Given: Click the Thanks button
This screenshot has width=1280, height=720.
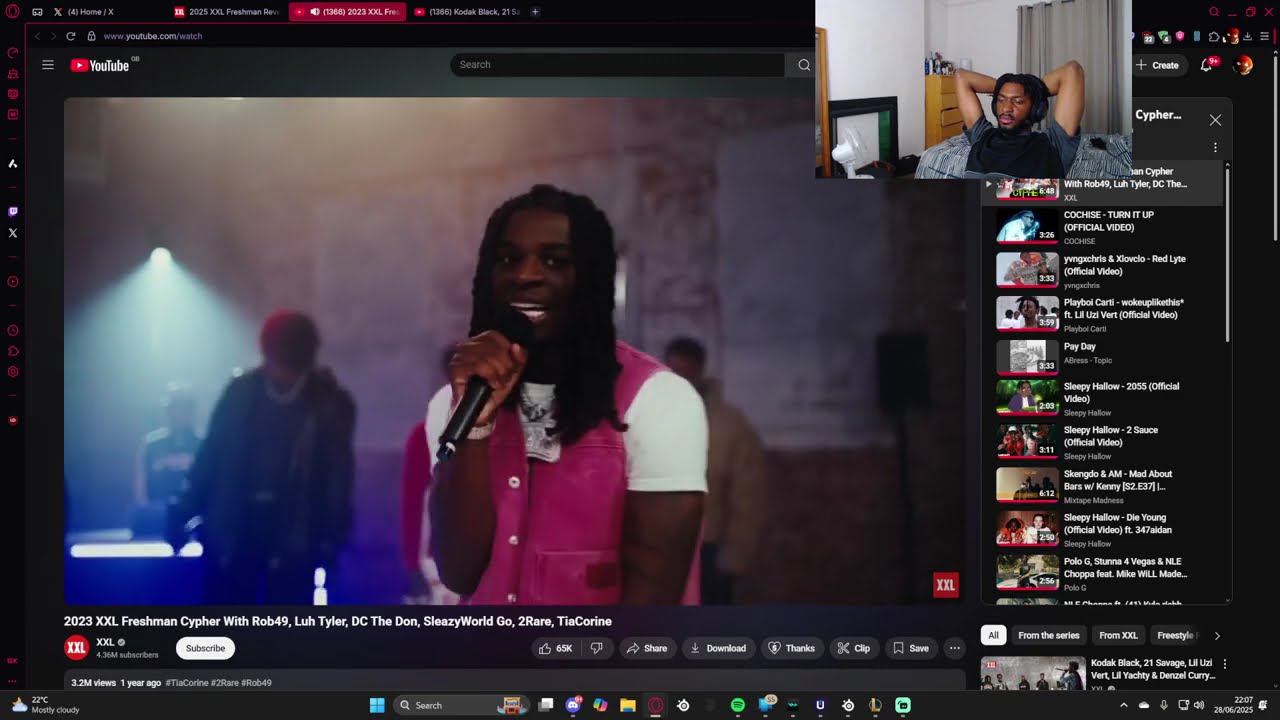Looking at the screenshot, I should click(791, 648).
